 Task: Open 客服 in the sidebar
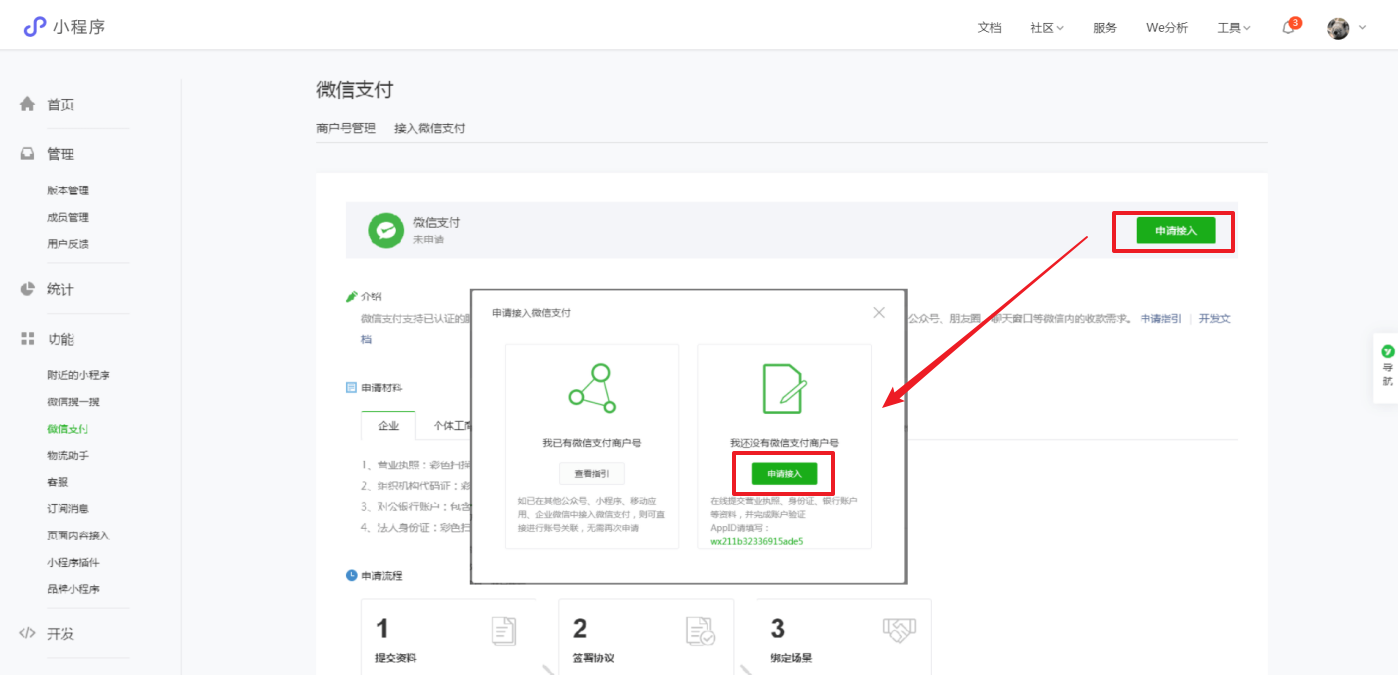tap(57, 482)
